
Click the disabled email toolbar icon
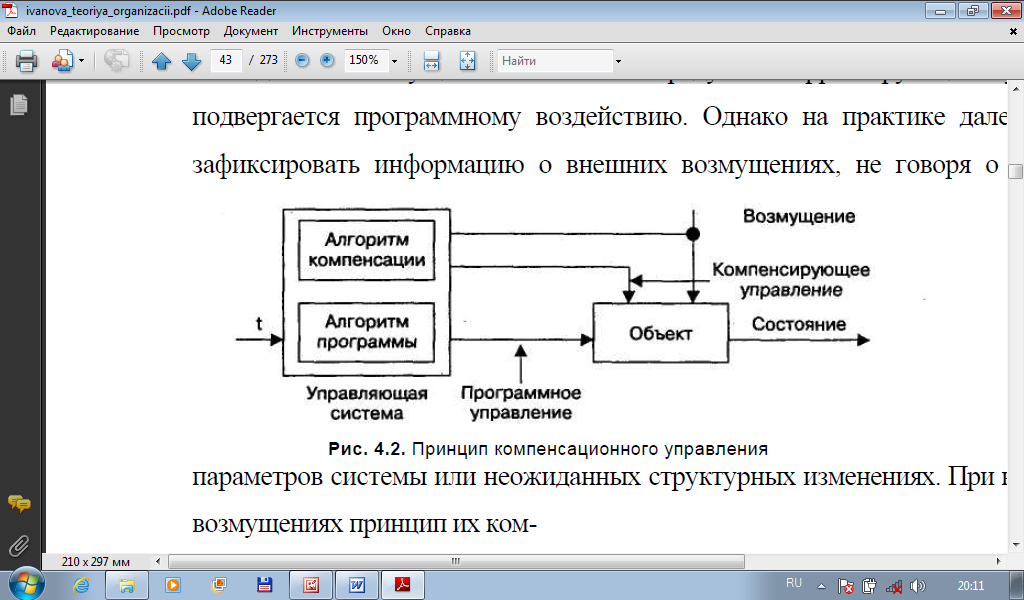point(116,61)
